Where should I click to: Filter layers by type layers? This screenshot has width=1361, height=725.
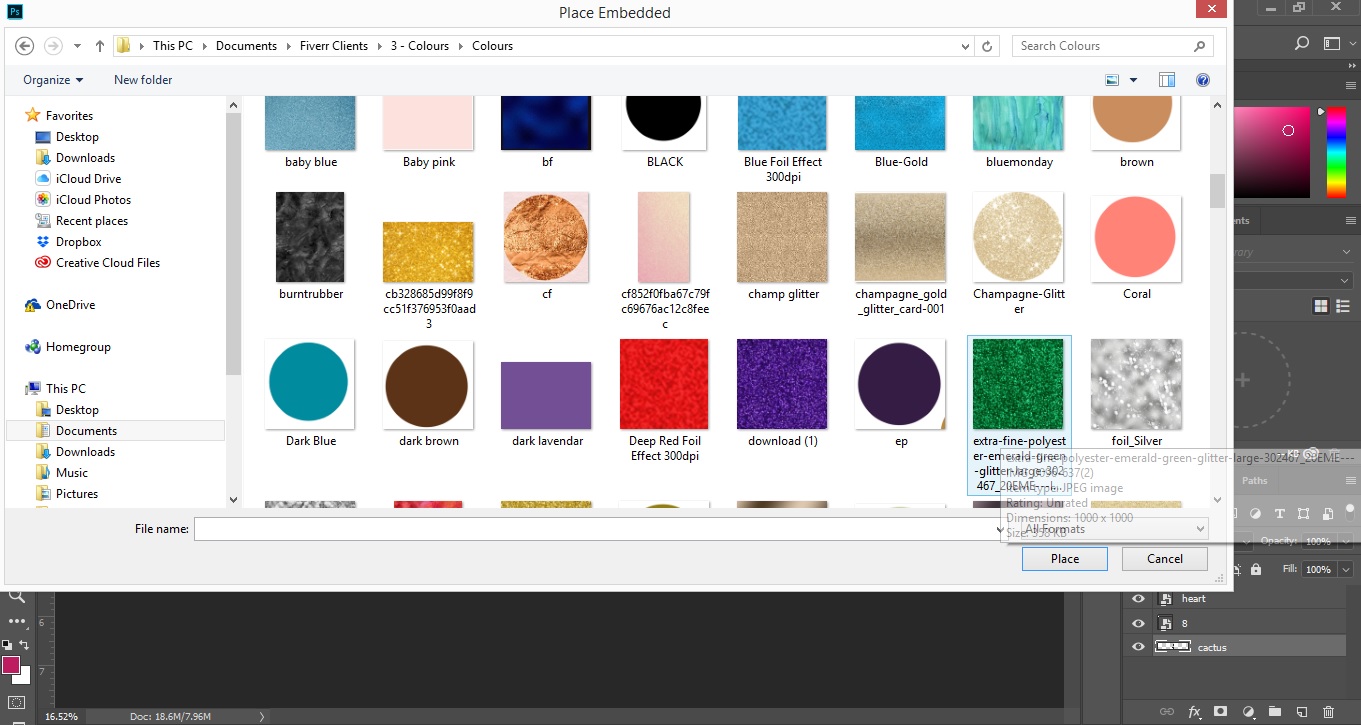(1280, 514)
